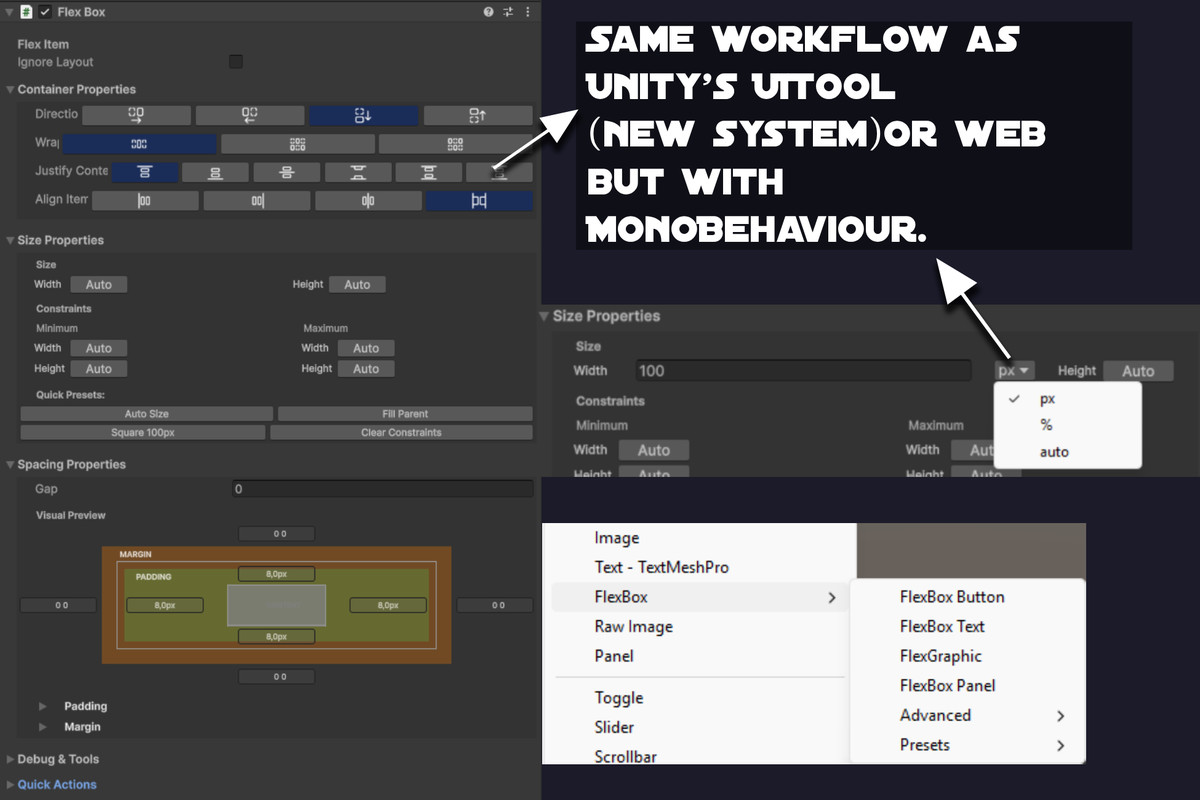Expand the Quick Actions section
Image resolution: width=1200 pixels, height=800 pixels.
click(x=10, y=785)
